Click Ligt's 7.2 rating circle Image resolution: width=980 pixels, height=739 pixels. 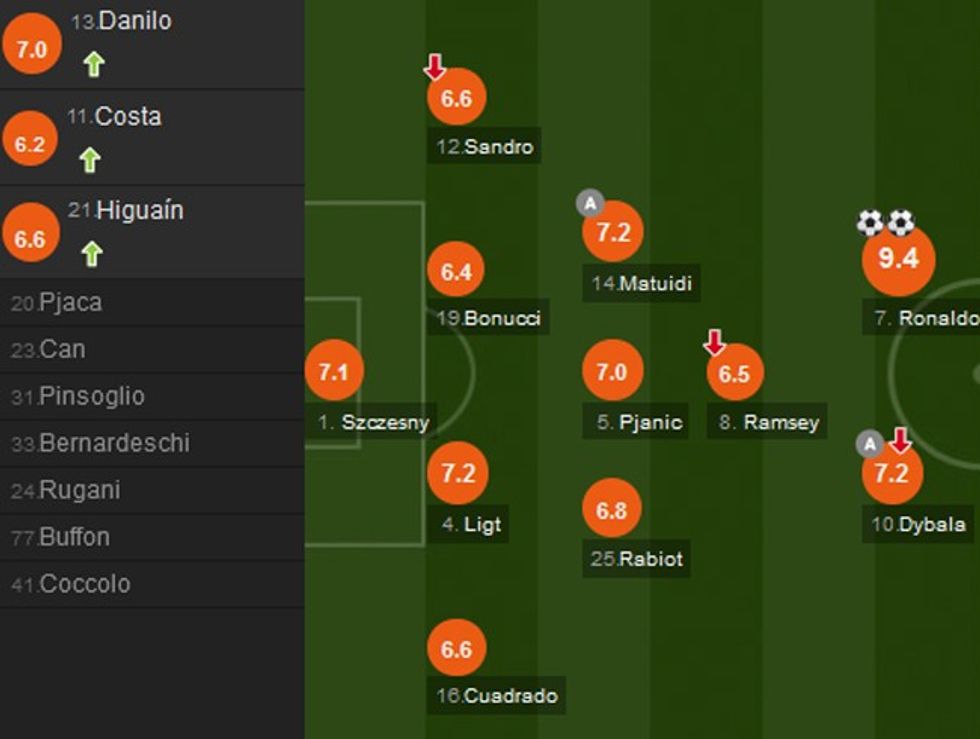pyautogui.click(x=458, y=473)
